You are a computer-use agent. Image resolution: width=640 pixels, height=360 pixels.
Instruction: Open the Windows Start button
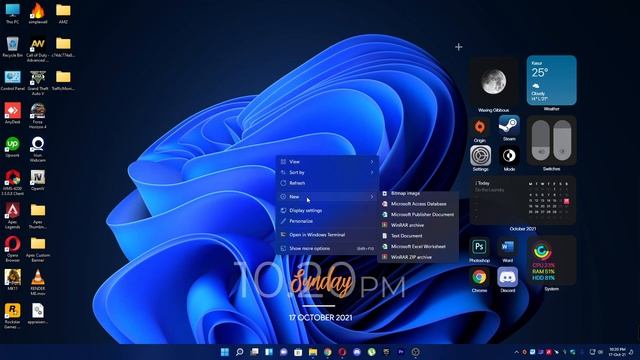pyautogui.click(x=224, y=352)
